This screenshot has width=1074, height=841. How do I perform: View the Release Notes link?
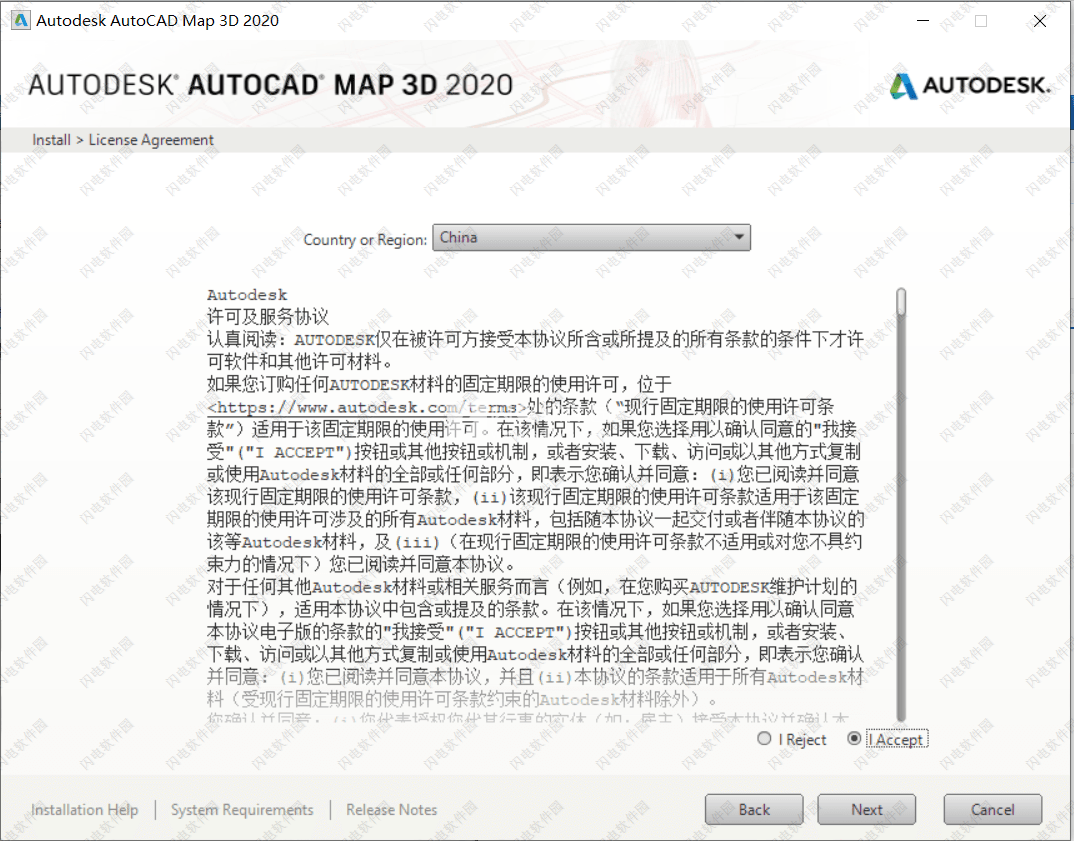(x=392, y=809)
